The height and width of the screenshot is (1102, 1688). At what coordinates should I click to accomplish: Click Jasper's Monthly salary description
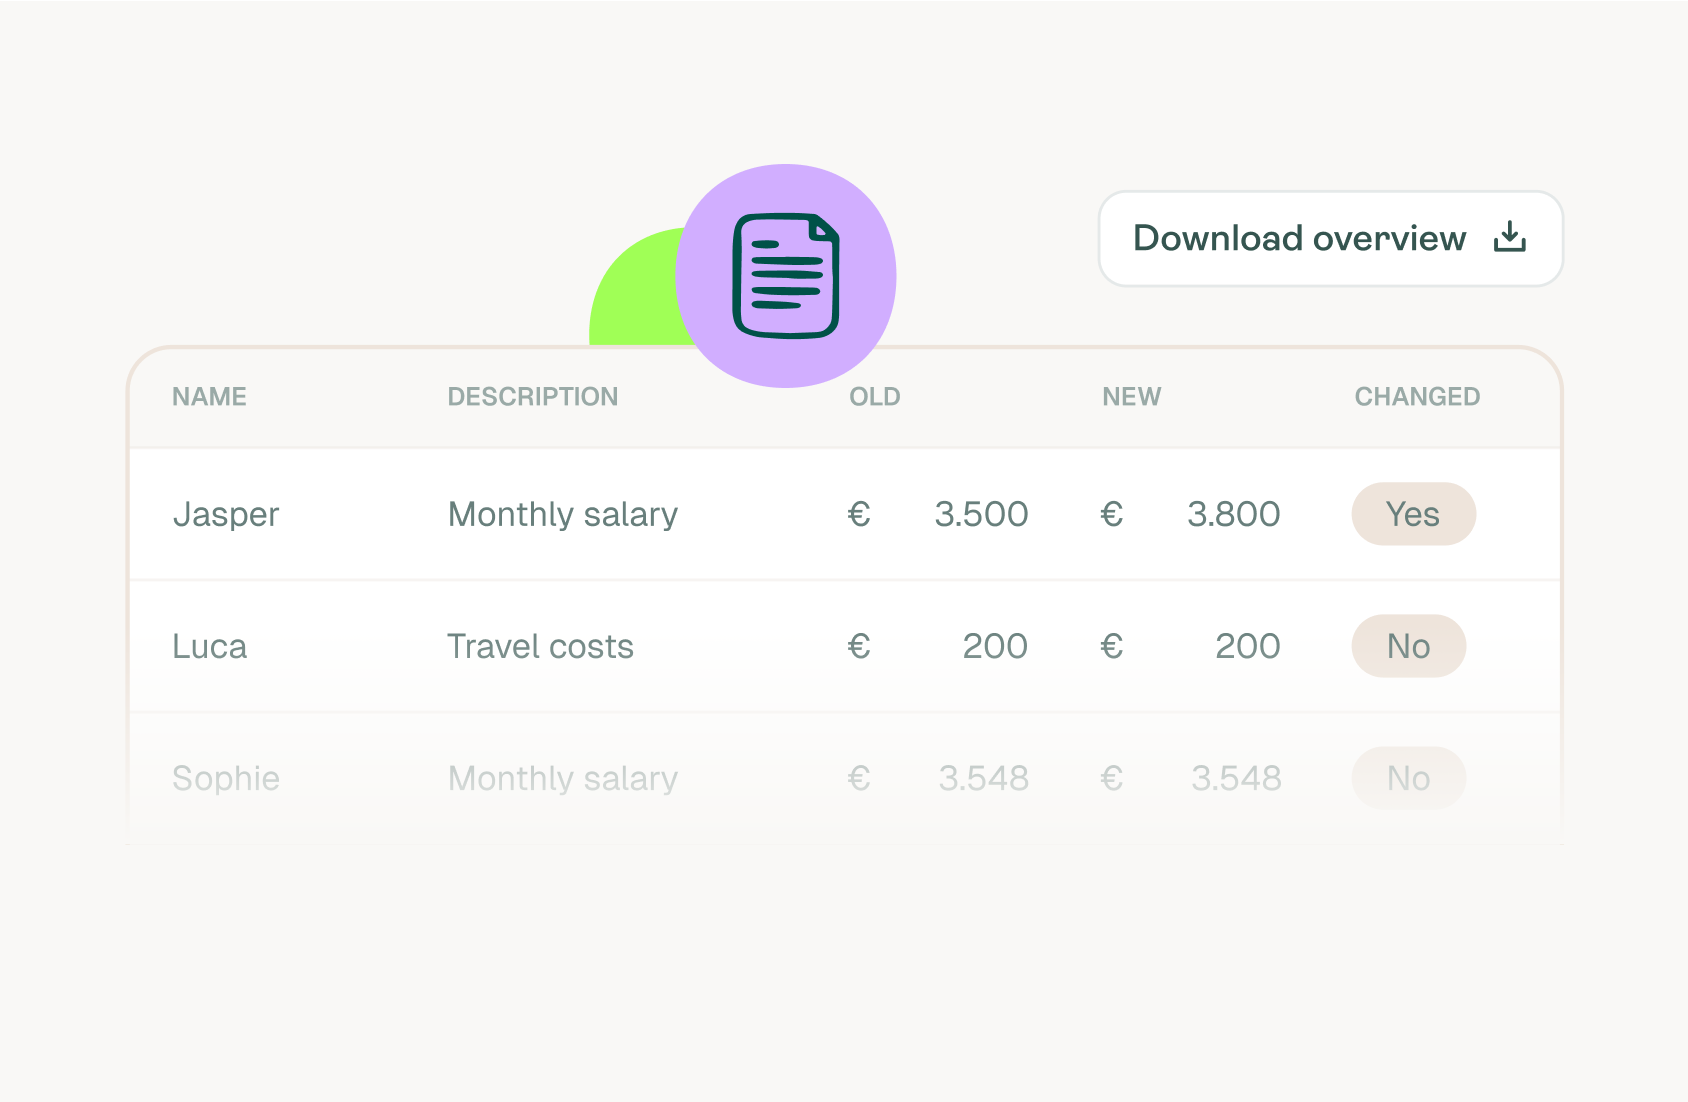563,514
